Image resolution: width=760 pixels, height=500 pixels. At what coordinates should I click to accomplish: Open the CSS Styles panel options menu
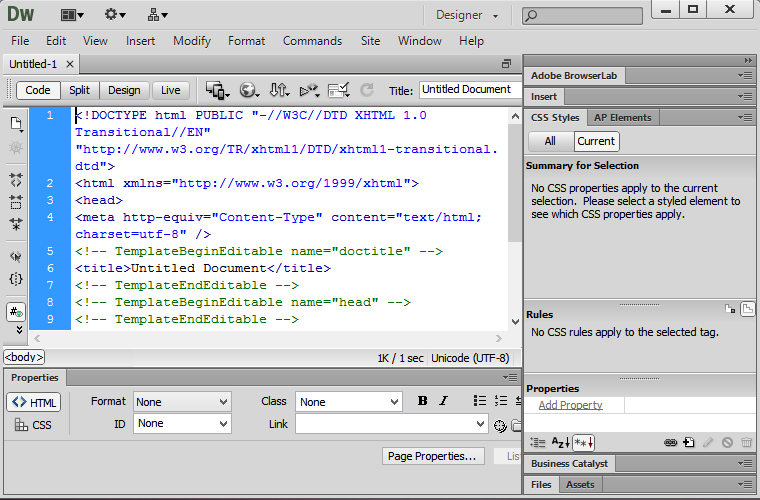(x=745, y=117)
